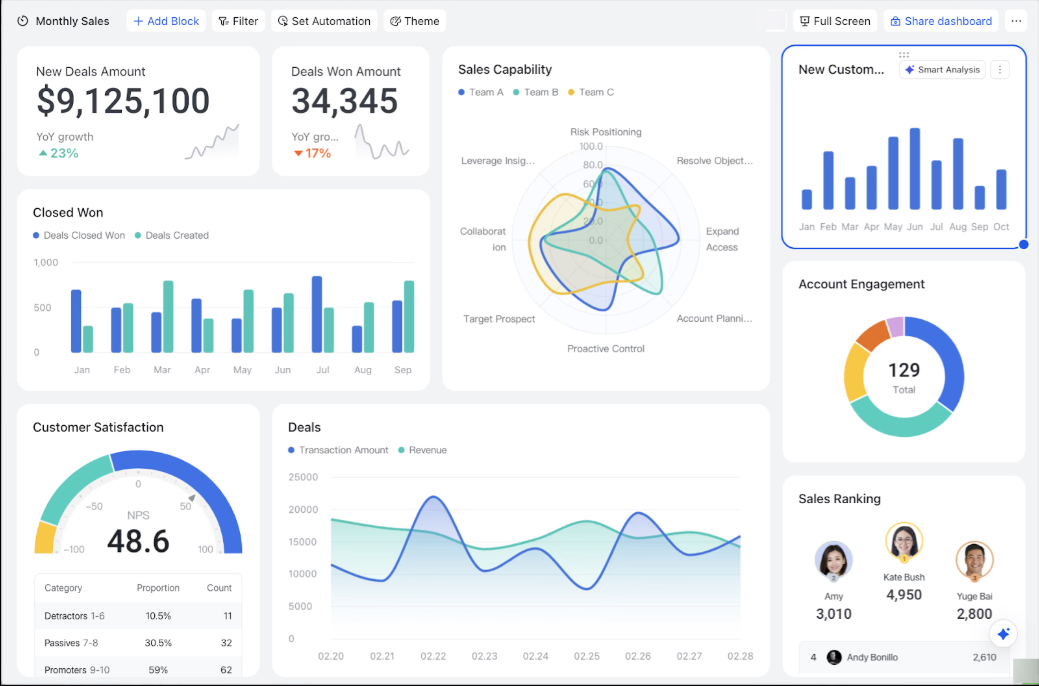Click the resize handle of New Customers block
Screen dimensions: 1039x686
(1023, 245)
